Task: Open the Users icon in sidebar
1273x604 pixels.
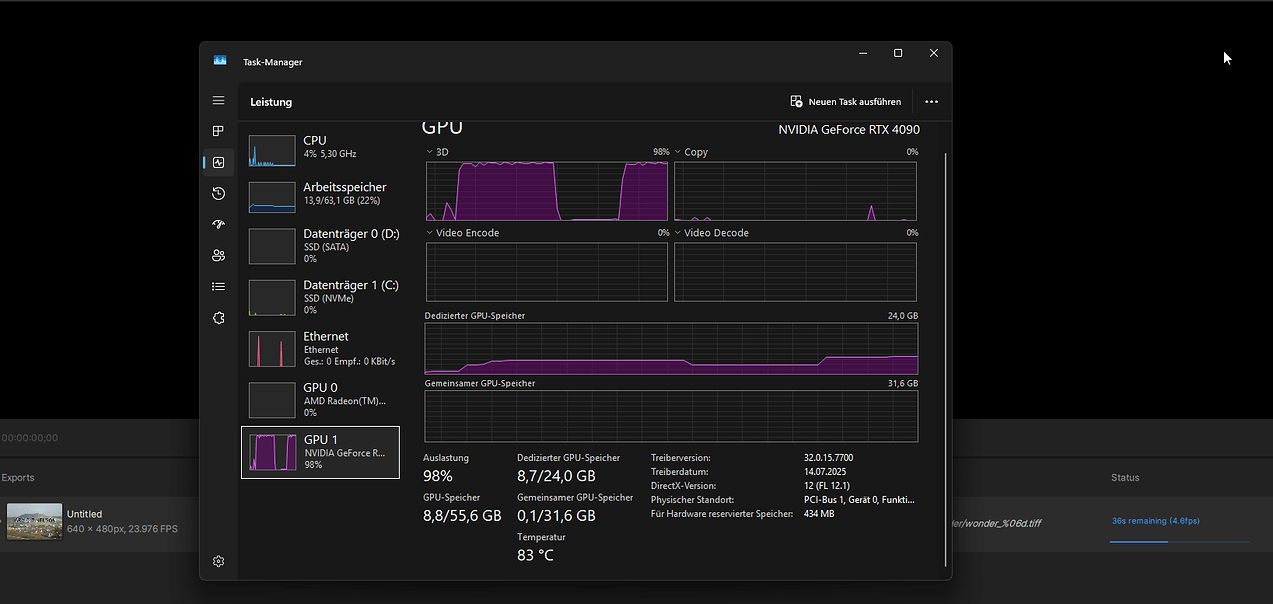Action: [x=218, y=255]
